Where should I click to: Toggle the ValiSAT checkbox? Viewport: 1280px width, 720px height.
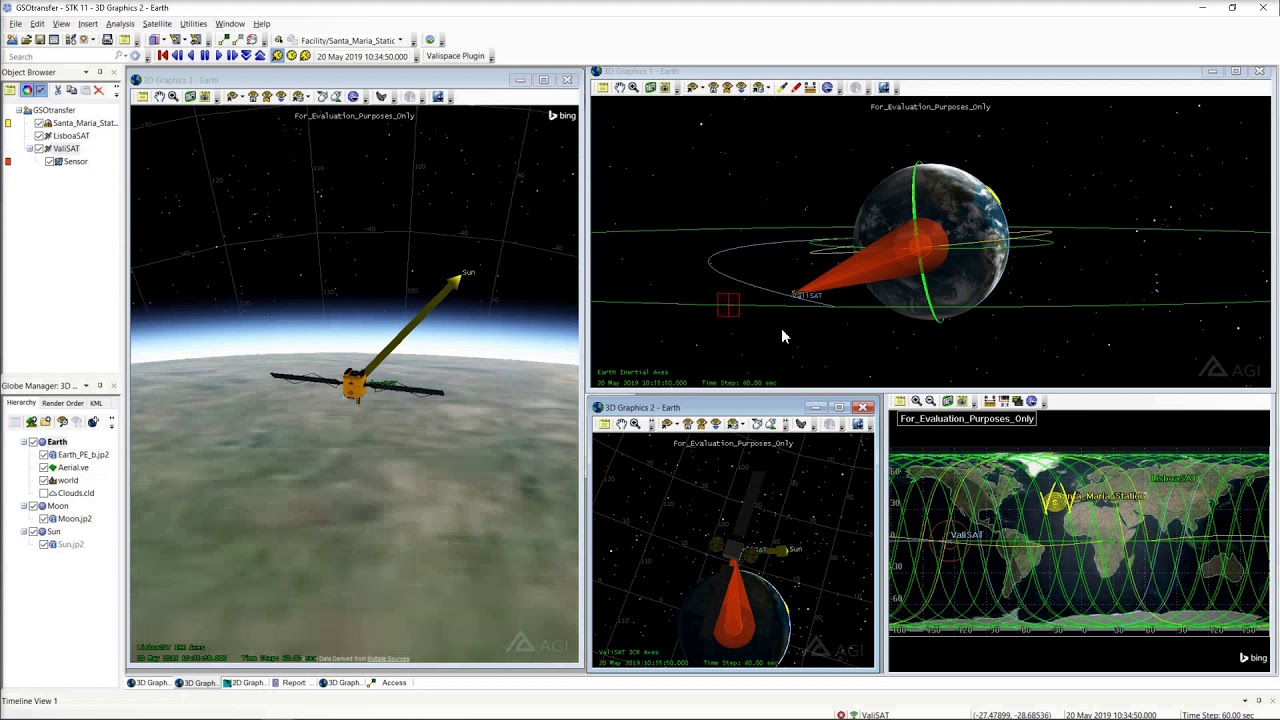(x=40, y=149)
